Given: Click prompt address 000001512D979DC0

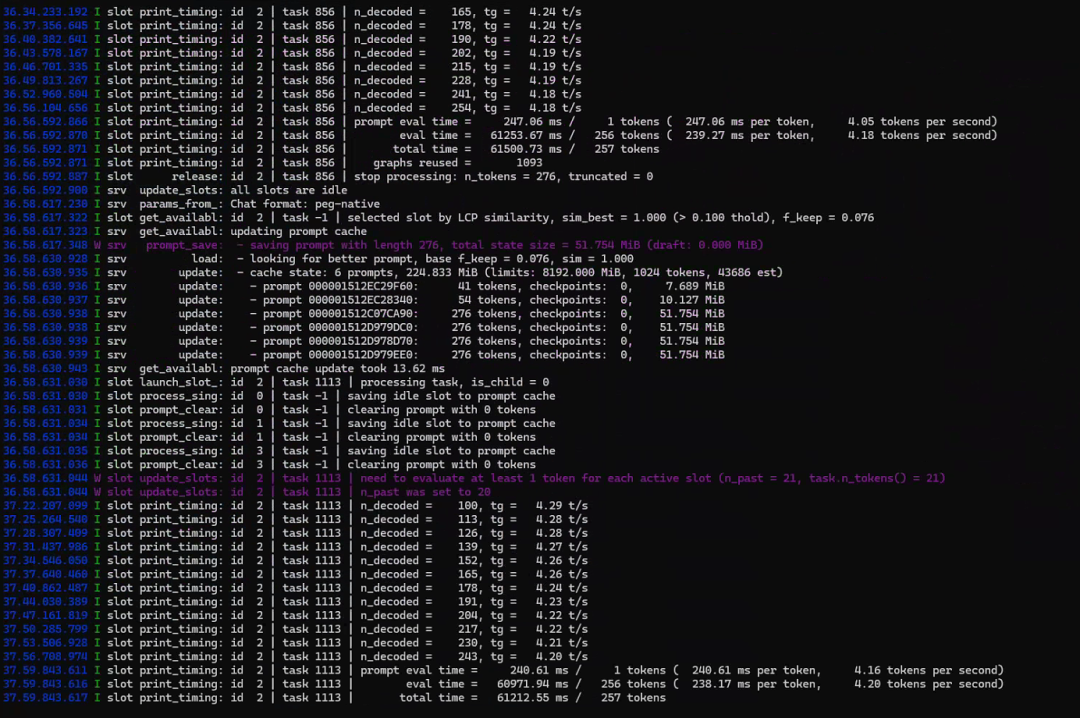Looking at the screenshot, I should coord(363,328).
